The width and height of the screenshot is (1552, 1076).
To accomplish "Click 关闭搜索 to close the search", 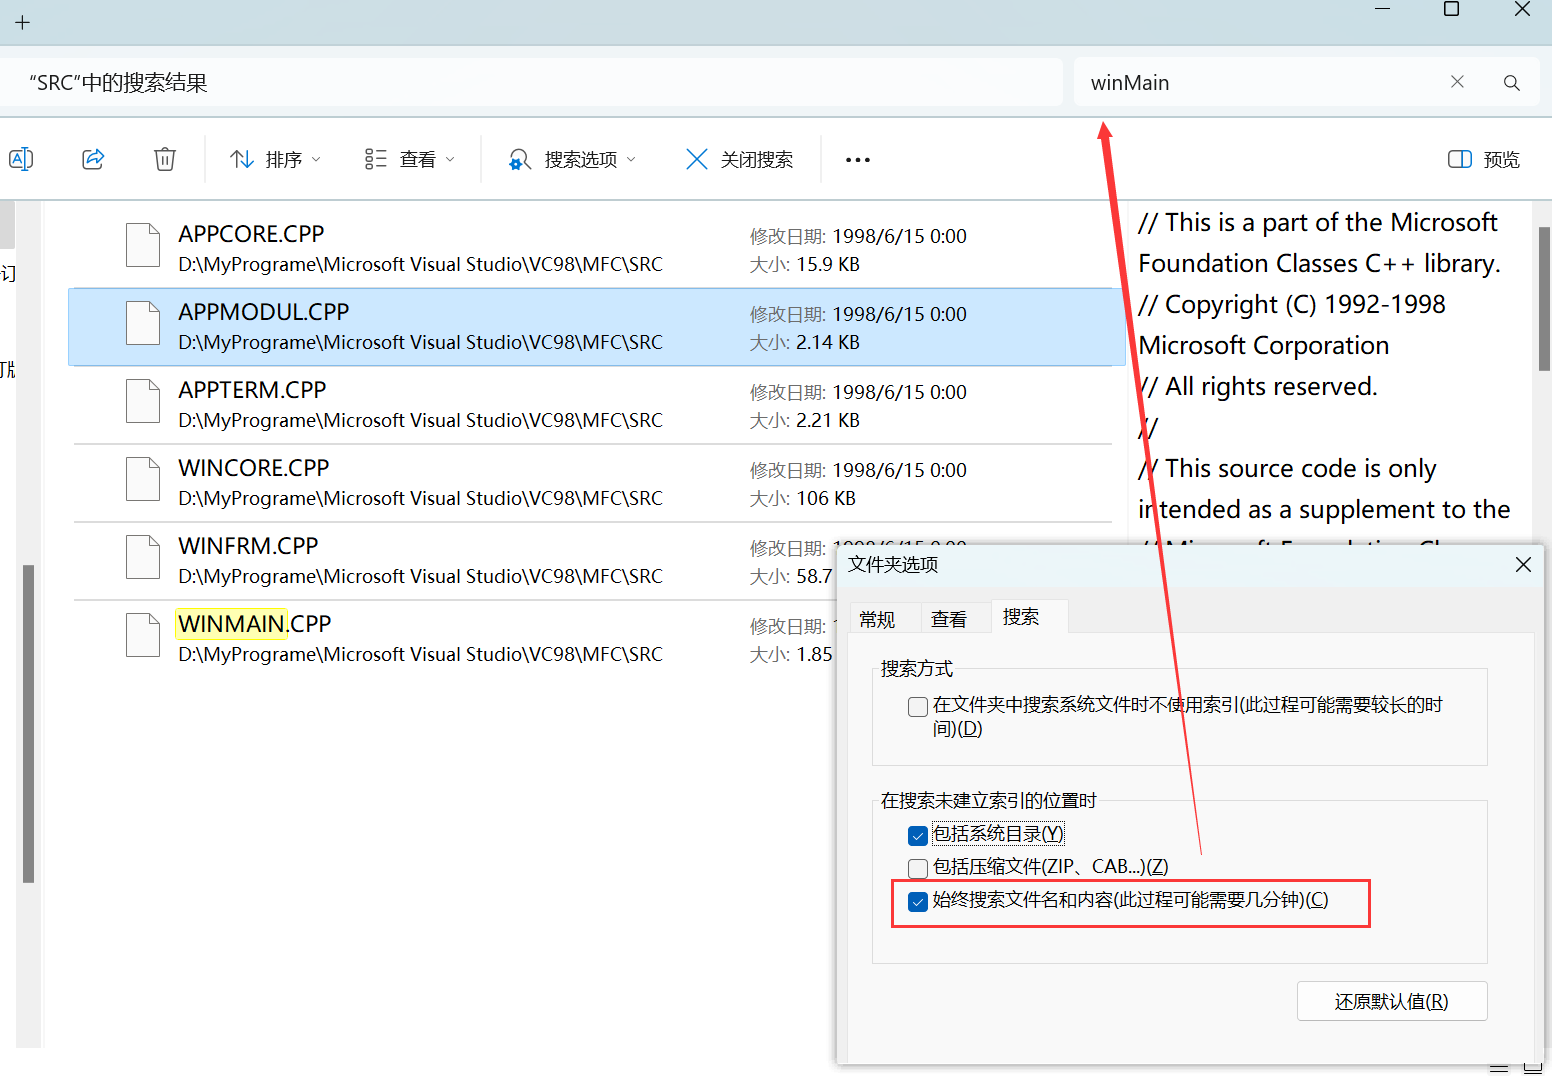I will pyautogui.click(x=739, y=159).
